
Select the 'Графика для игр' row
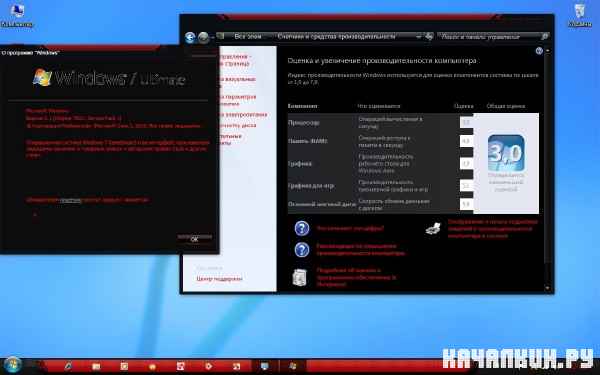(x=380, y=186)
